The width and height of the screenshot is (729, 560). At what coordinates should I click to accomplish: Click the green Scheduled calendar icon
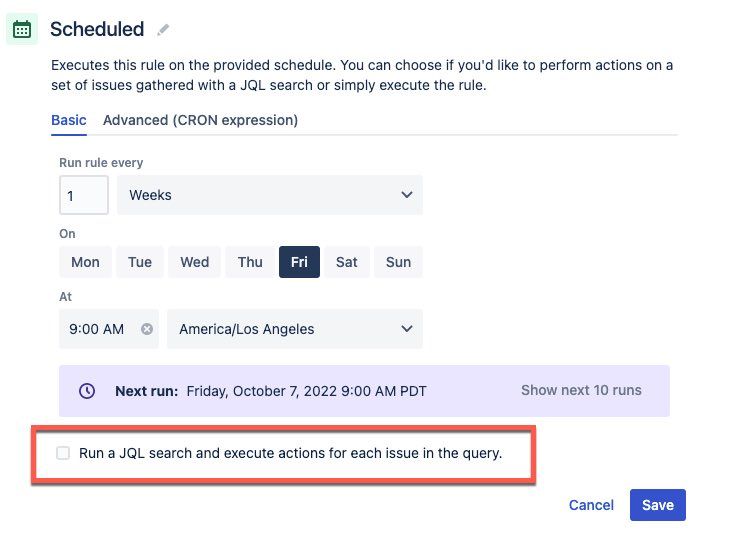tap(21, 30)
